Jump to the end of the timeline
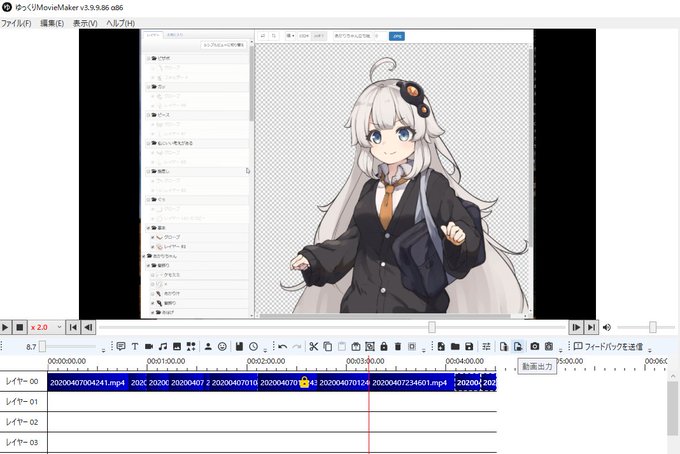 click(x=591, y=327)
